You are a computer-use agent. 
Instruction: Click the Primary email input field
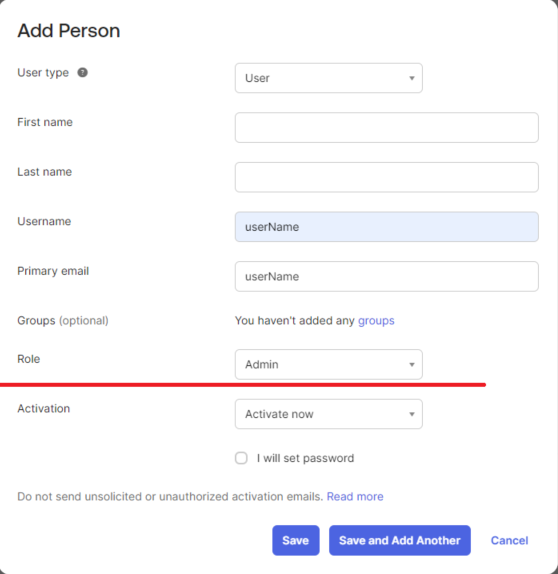[387, 276]
